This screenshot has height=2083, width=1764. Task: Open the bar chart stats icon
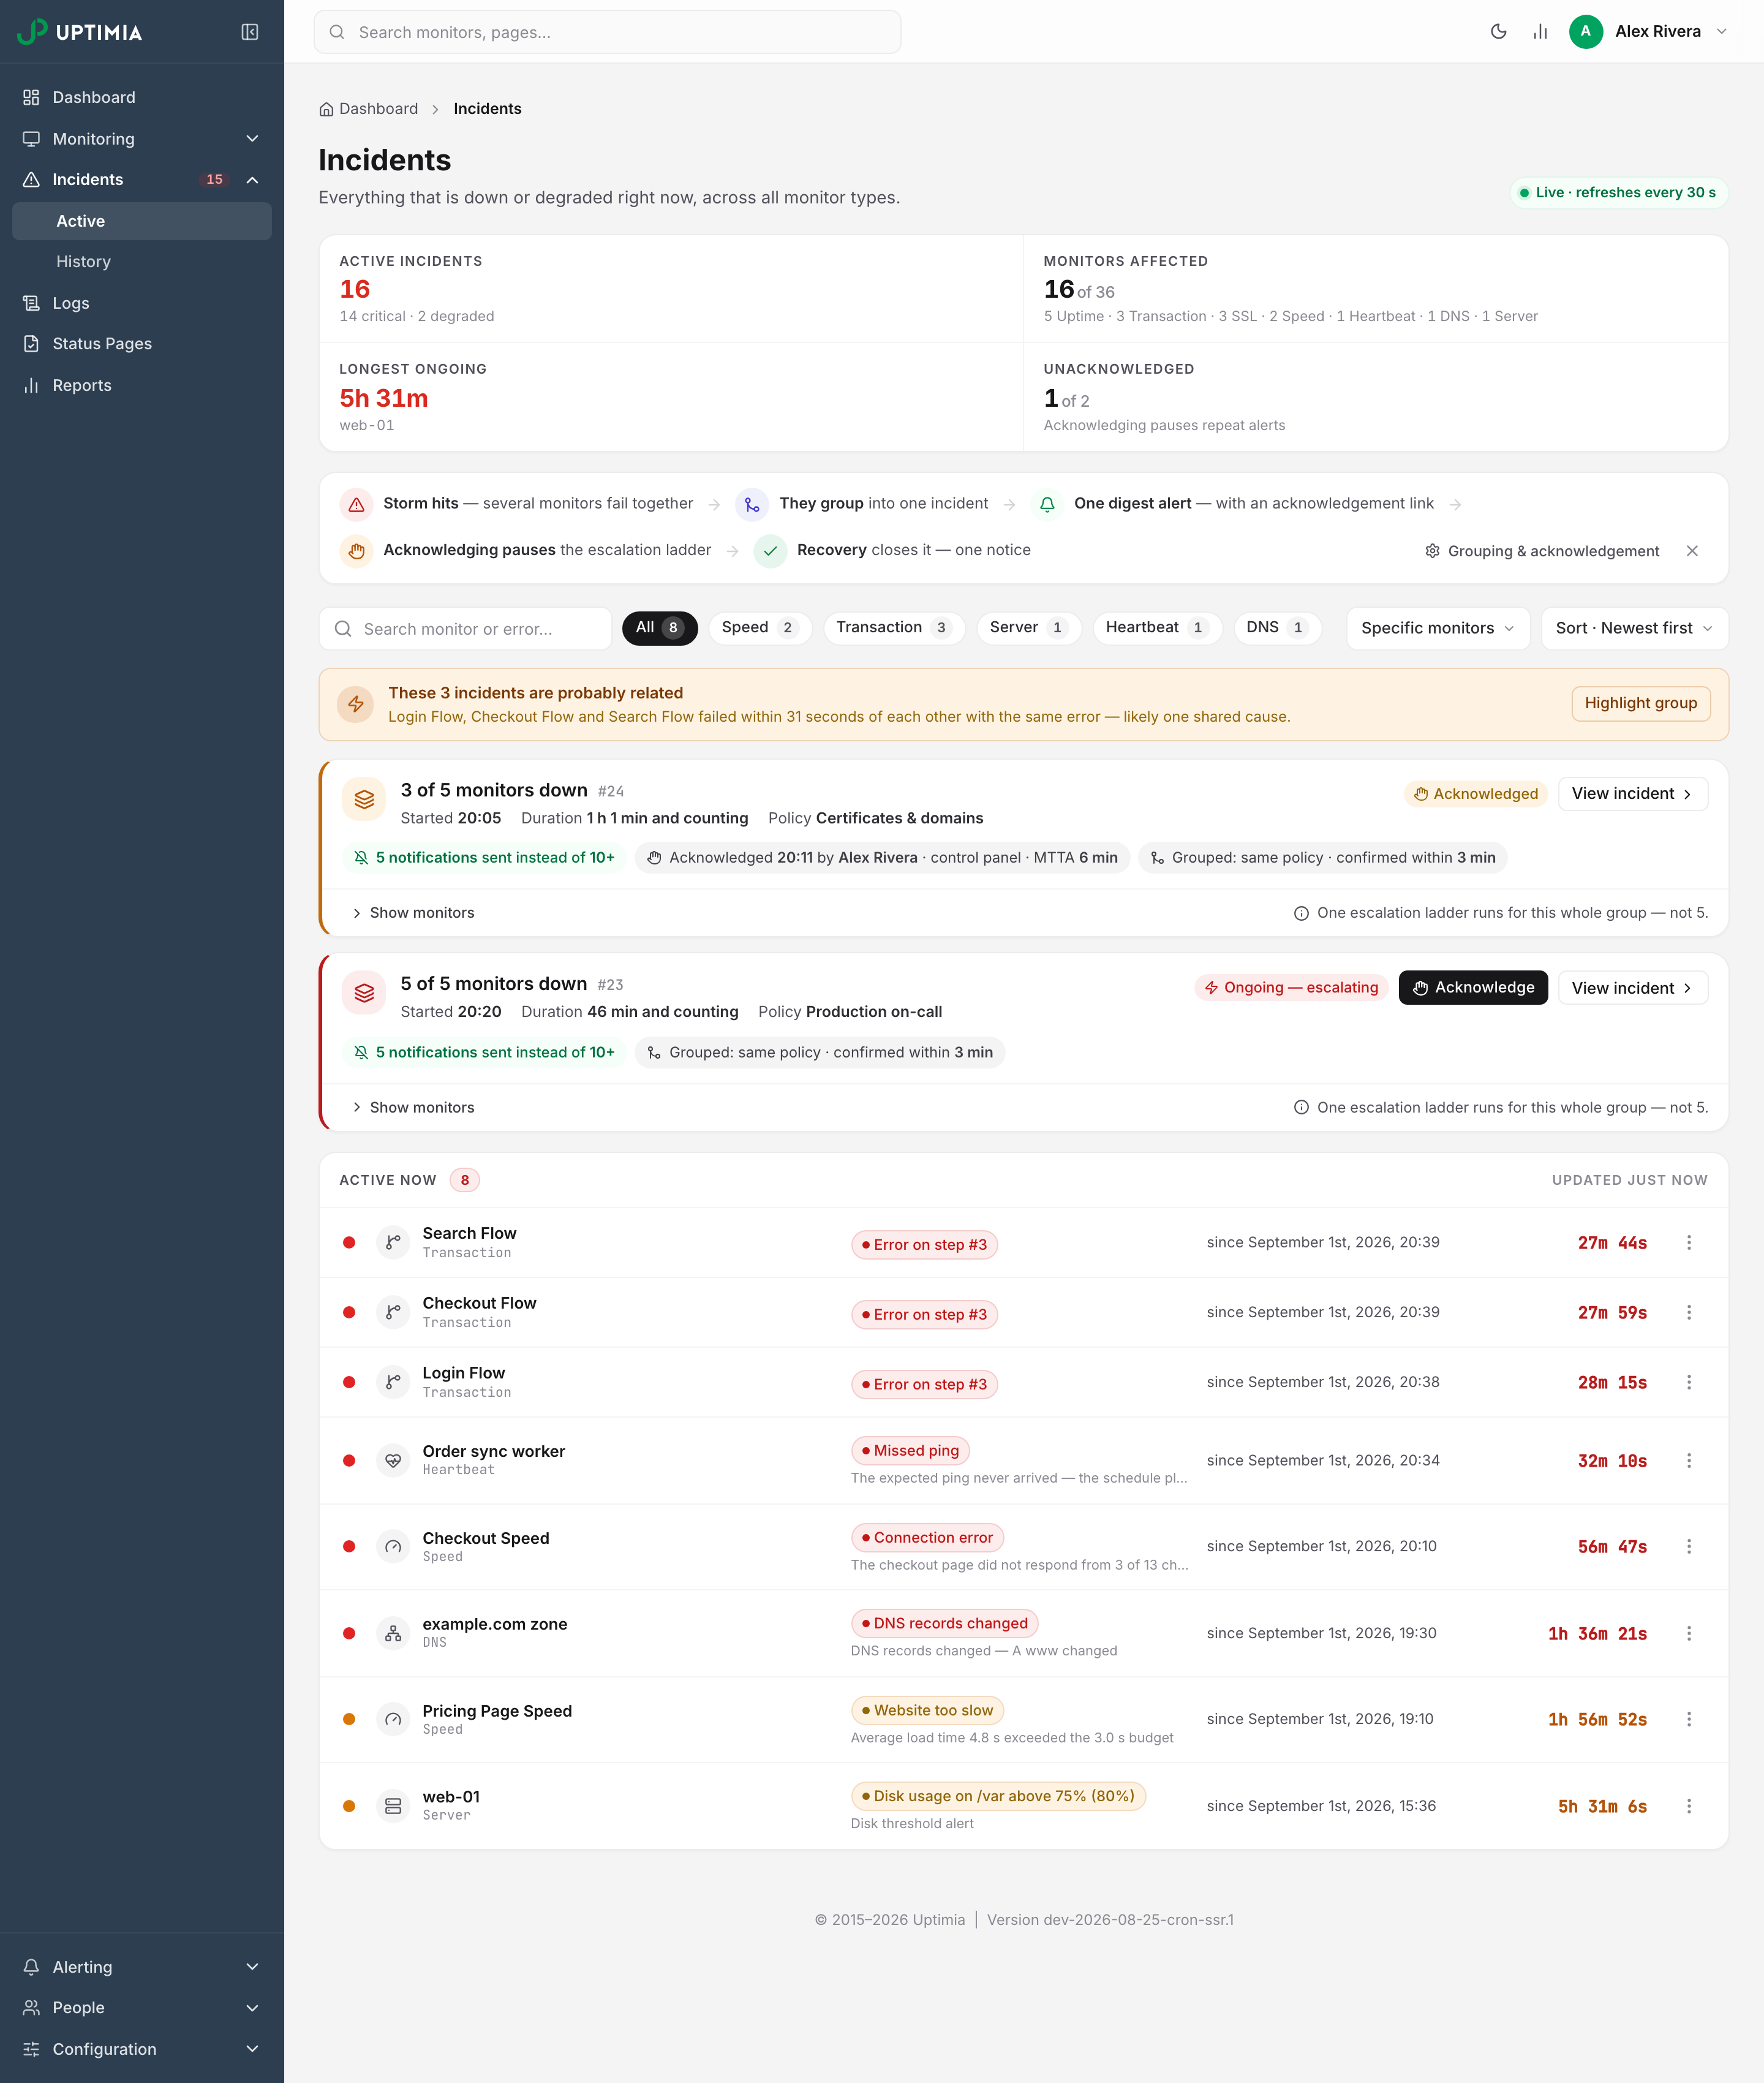point(1540,32)
